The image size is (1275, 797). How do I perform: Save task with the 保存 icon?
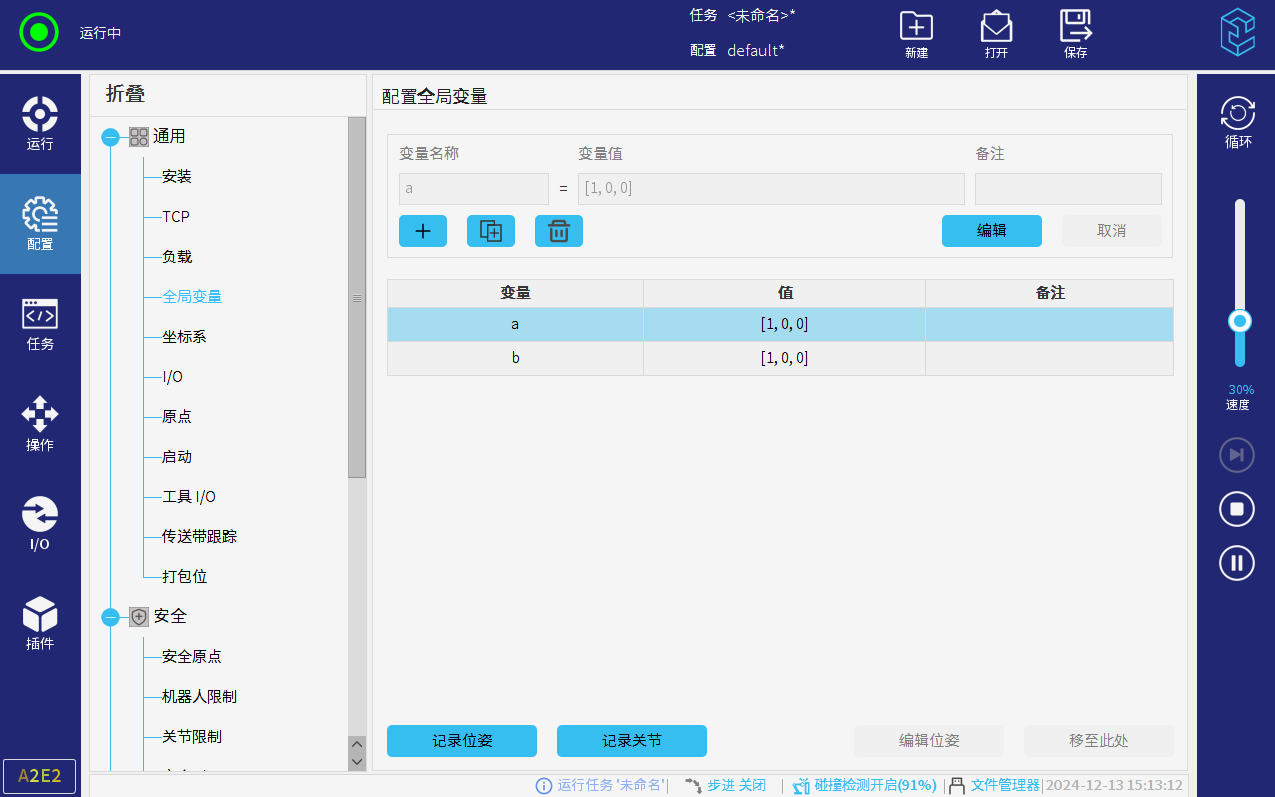pyautogui.click(x=1076, y=35)
